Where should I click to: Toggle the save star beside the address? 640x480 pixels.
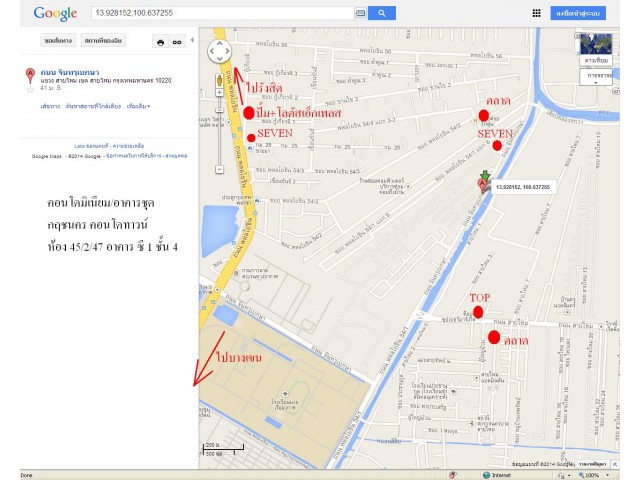(30, 90)
